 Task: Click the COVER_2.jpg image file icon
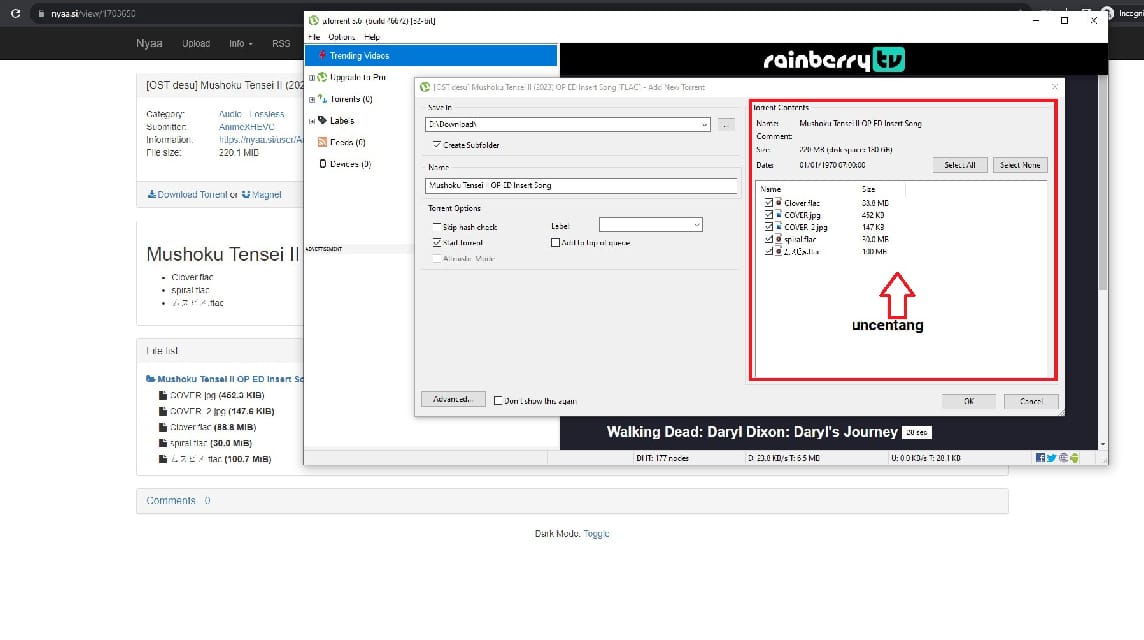[778, 227]
